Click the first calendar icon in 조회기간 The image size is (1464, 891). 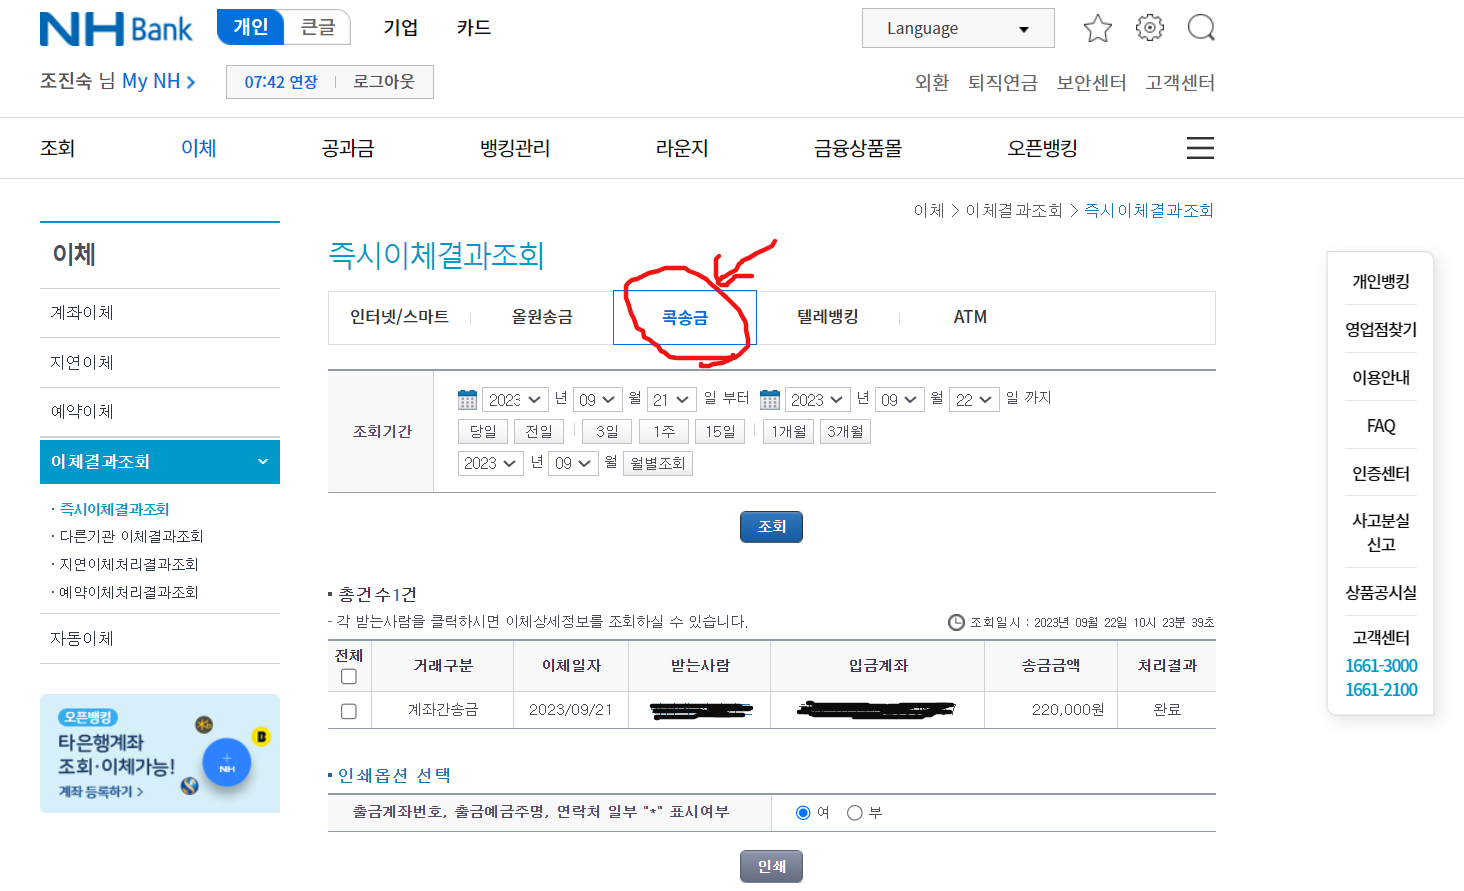[x=466, y=398]
